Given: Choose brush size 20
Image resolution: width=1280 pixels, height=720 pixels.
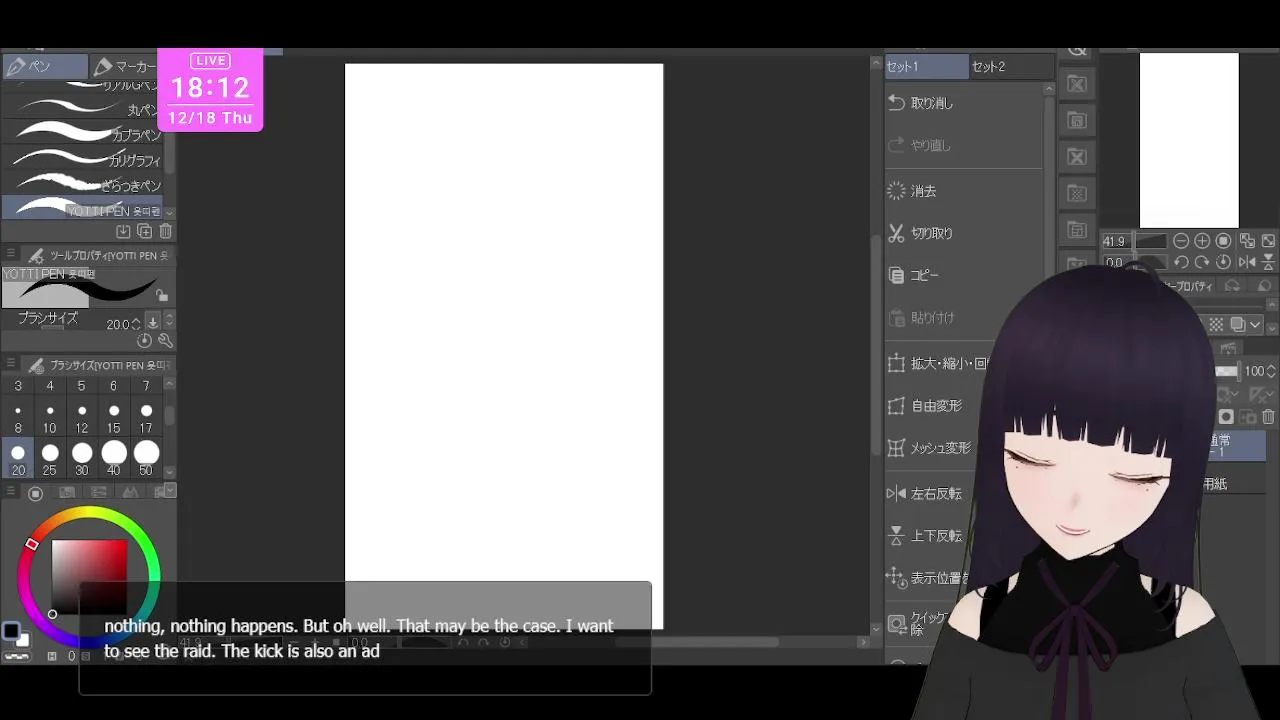Looking at the screenshot, I should coord(18,459).
